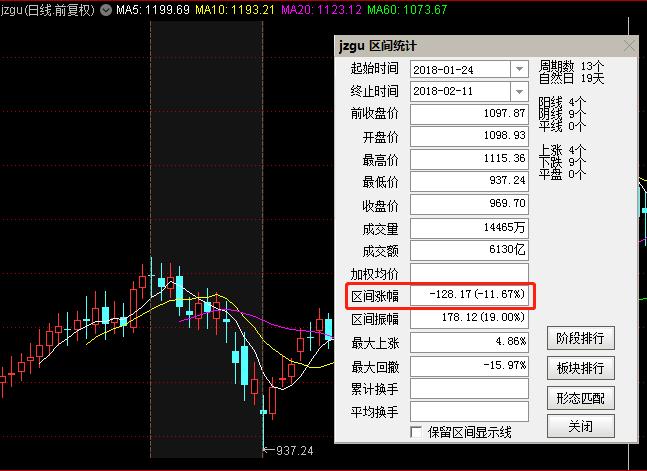Screen dimensions: 647x471
Task: Select the 前收盘价 value 1097.87
Action: [x=469, y=114]
